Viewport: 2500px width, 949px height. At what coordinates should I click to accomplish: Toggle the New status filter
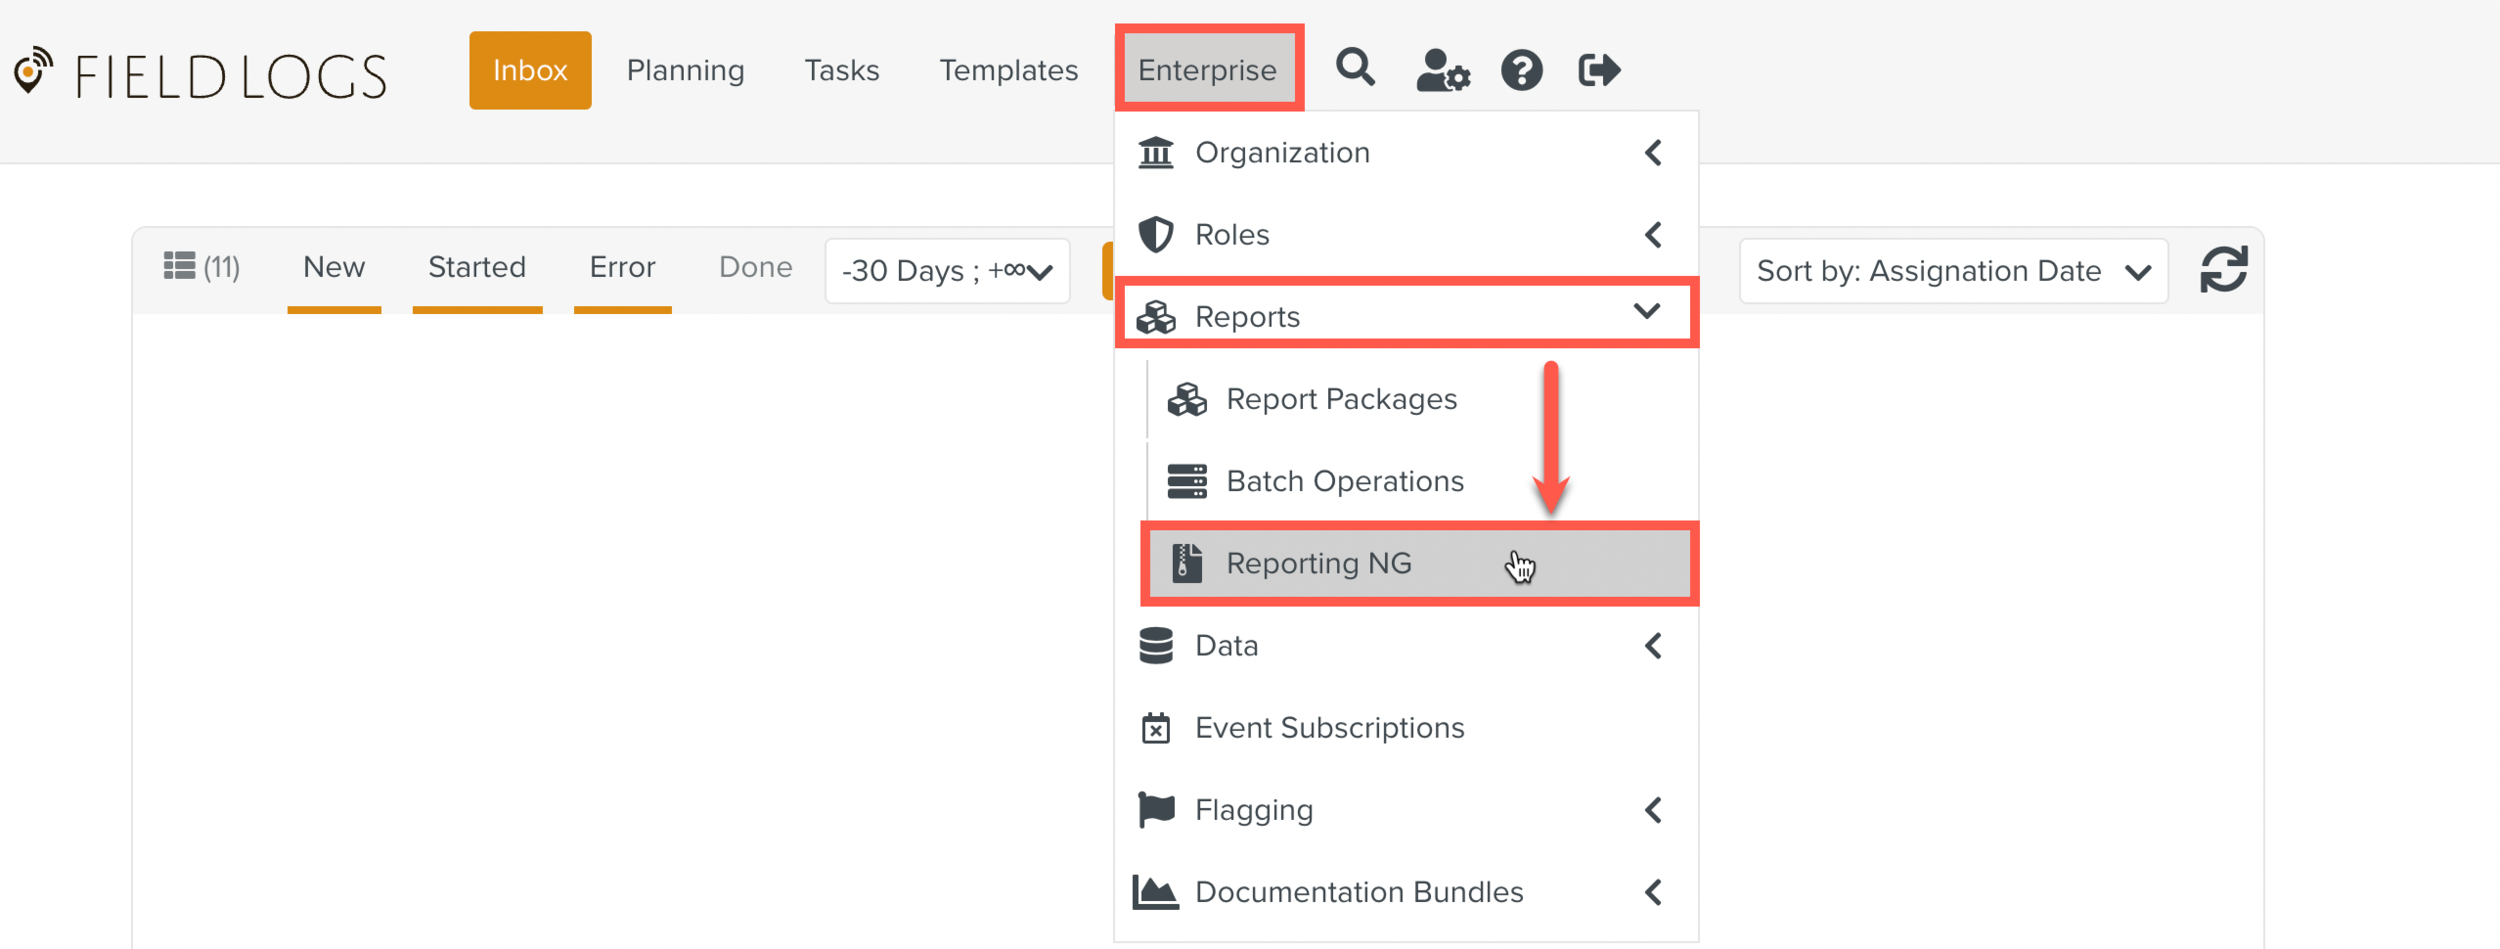coord(334,268)
